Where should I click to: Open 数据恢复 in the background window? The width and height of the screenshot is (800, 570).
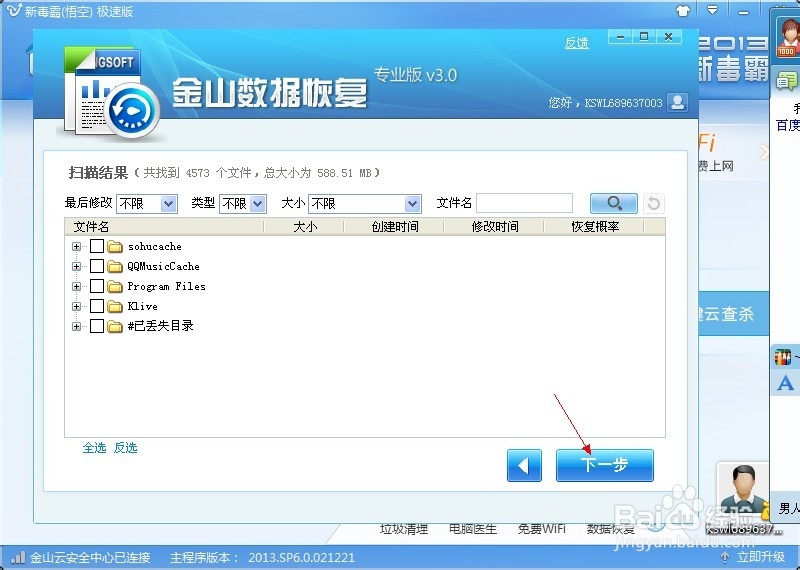click(x=611, y=529)
